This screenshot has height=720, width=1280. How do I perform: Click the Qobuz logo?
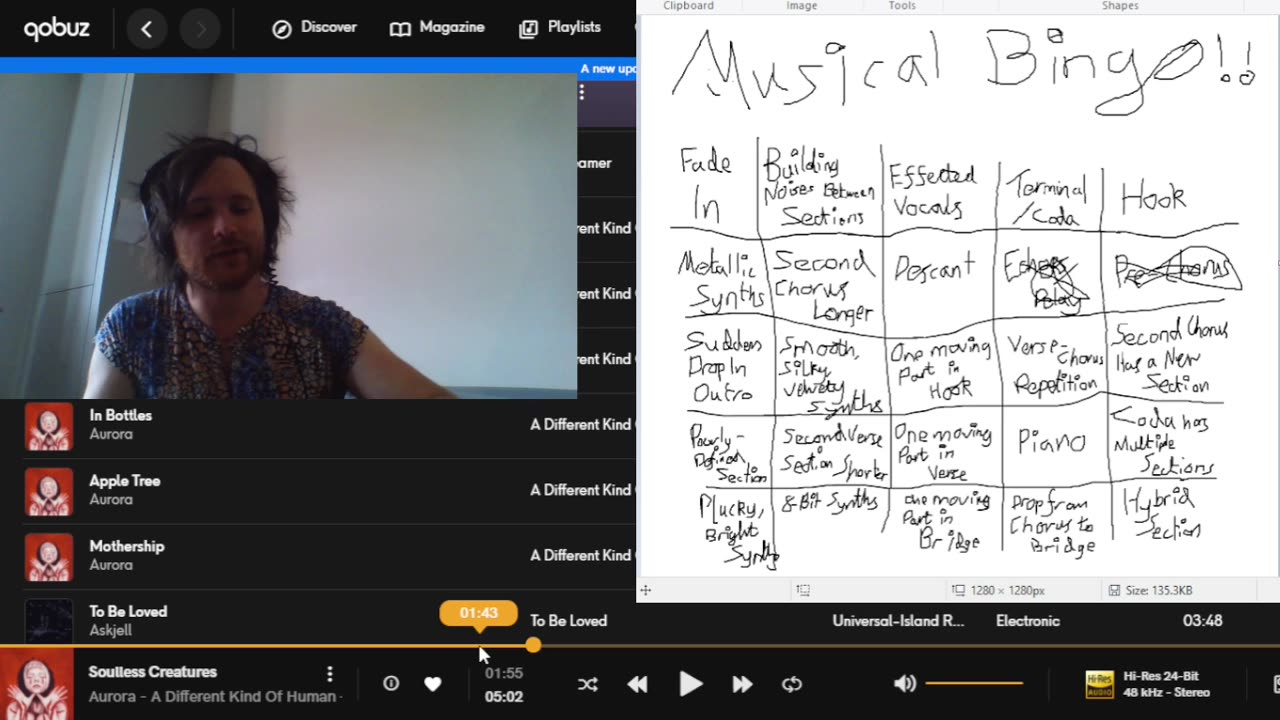pyautogui.click(x=57, y=28)
